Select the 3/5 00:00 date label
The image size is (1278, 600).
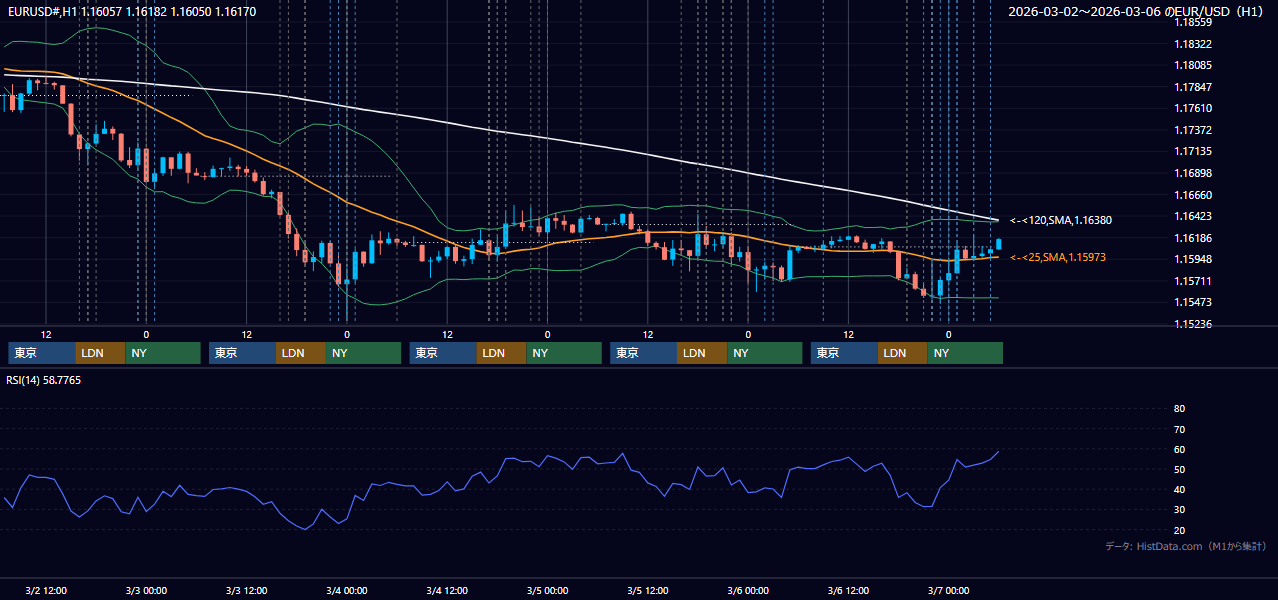[547, 591]
